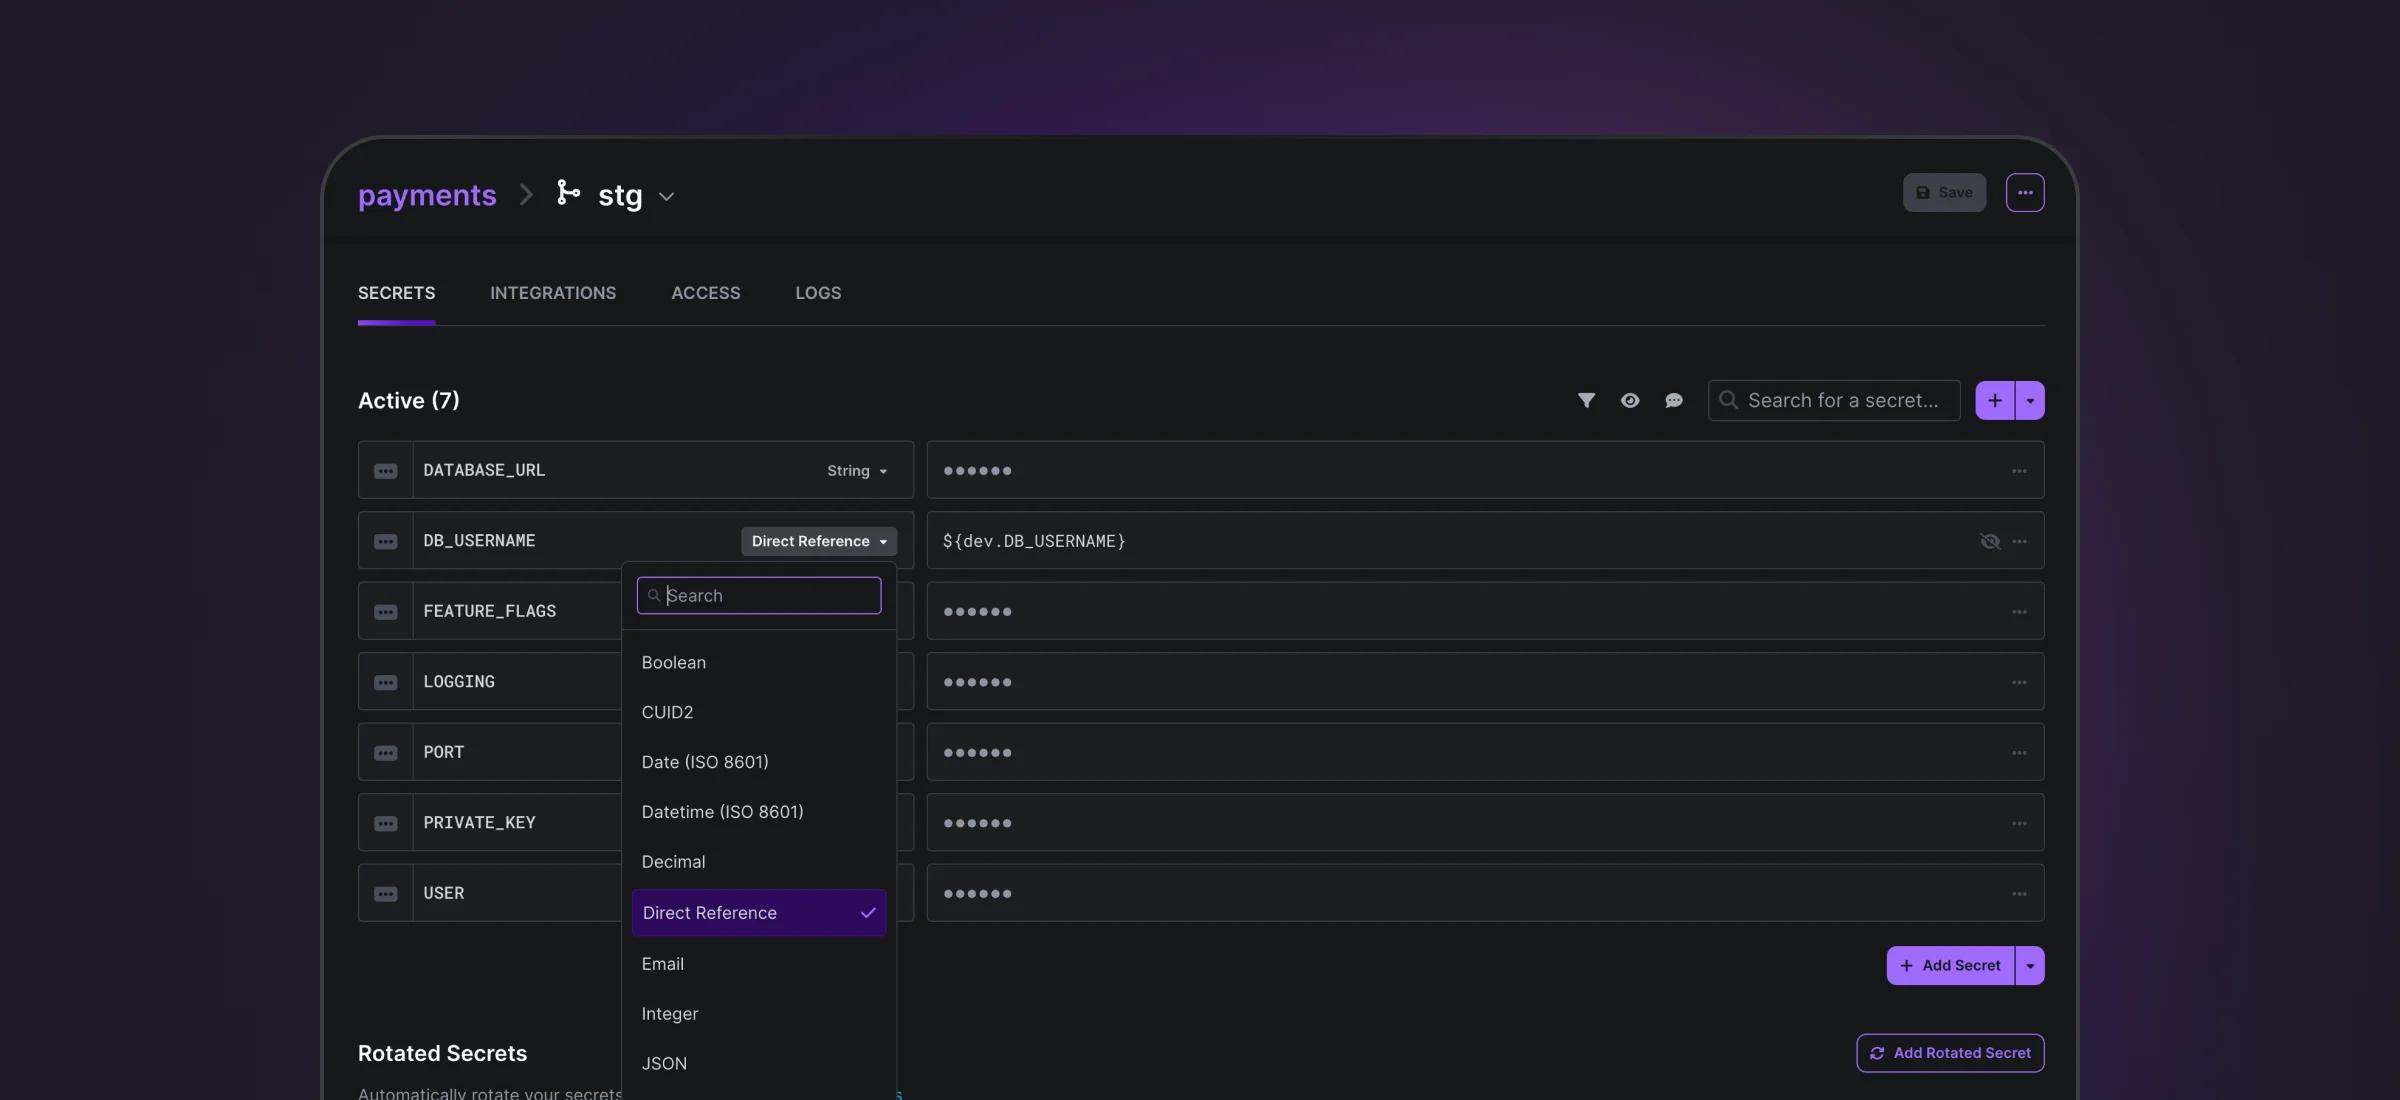This screenshot has width=2400, height=1100.
Task: Switch to the INTEGRATIONS tab
Action: [553, 293]
